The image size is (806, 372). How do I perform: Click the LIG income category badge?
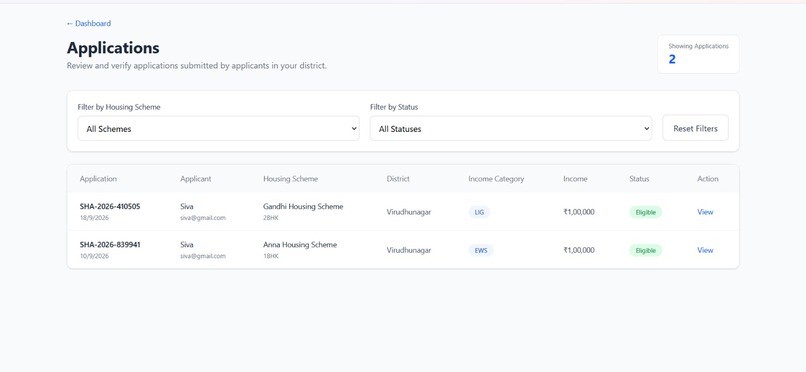coord(479,212)
